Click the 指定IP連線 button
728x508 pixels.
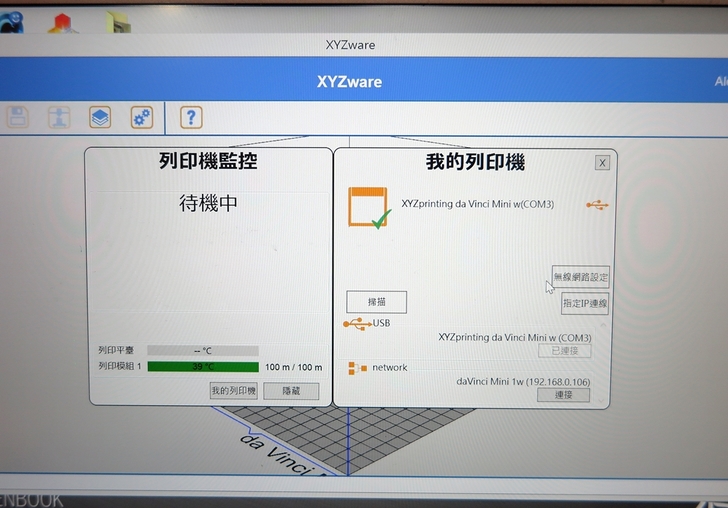pos(585,304)
